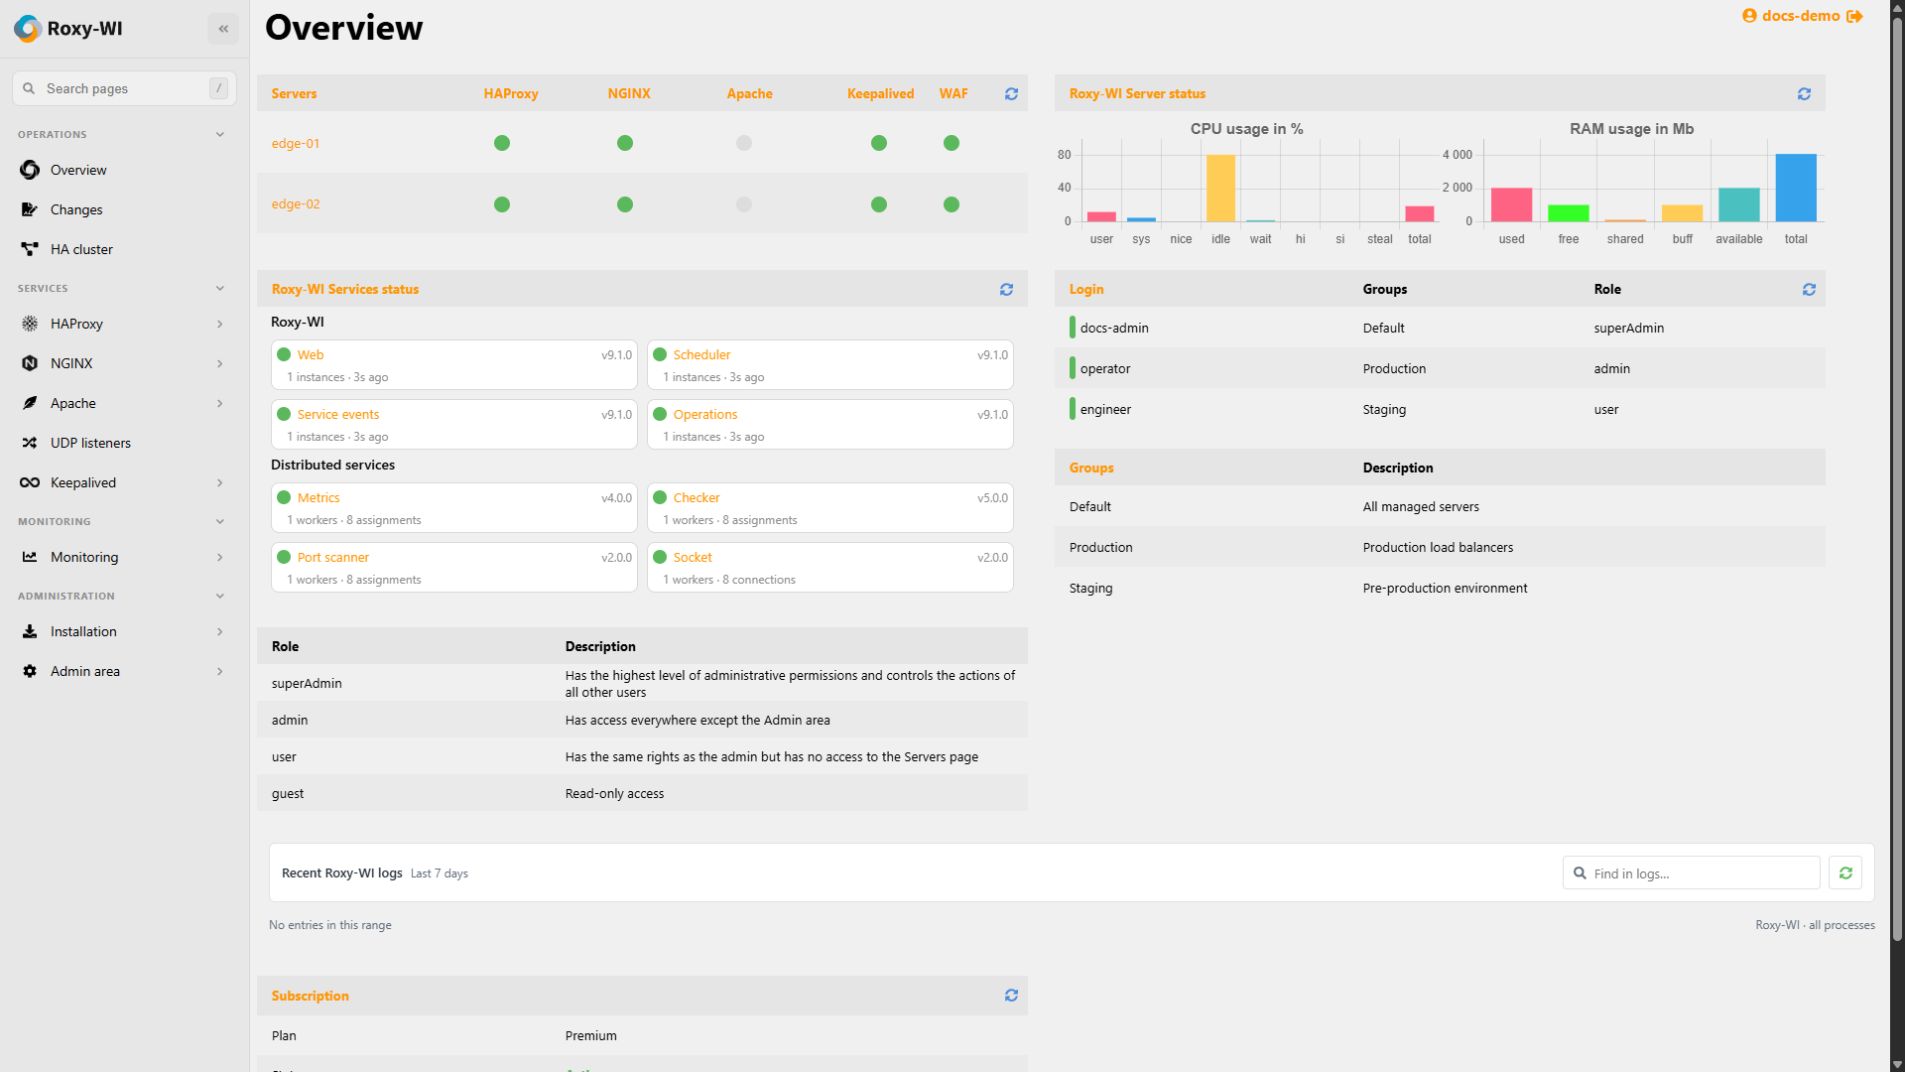Open HA cluster in the sidebar

click(81, 249)
